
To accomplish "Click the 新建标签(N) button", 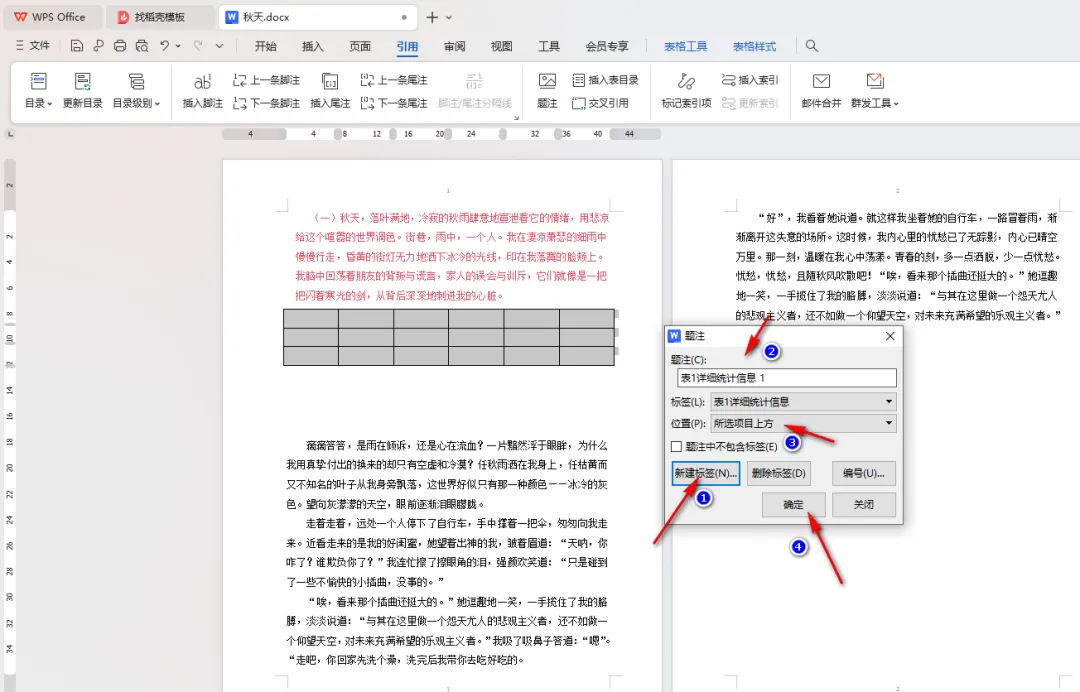I will (x=705, y=473).
